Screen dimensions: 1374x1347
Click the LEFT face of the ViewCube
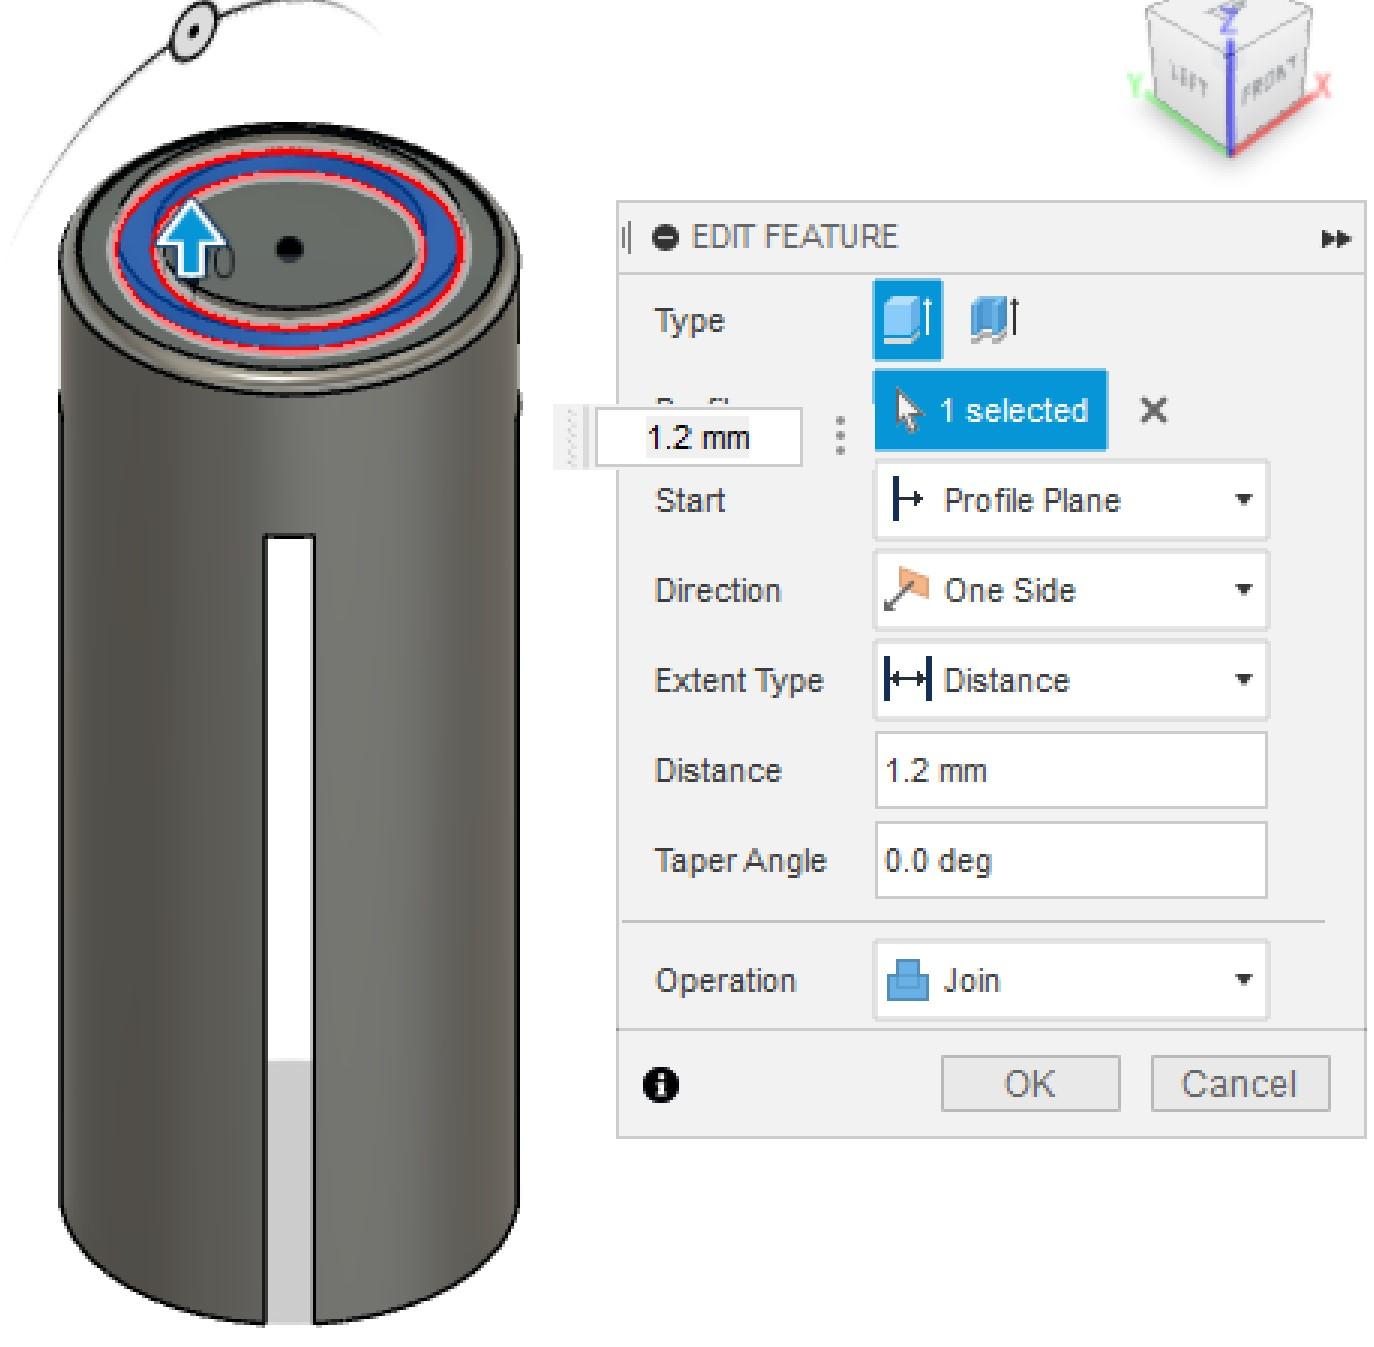point(1190,80)
